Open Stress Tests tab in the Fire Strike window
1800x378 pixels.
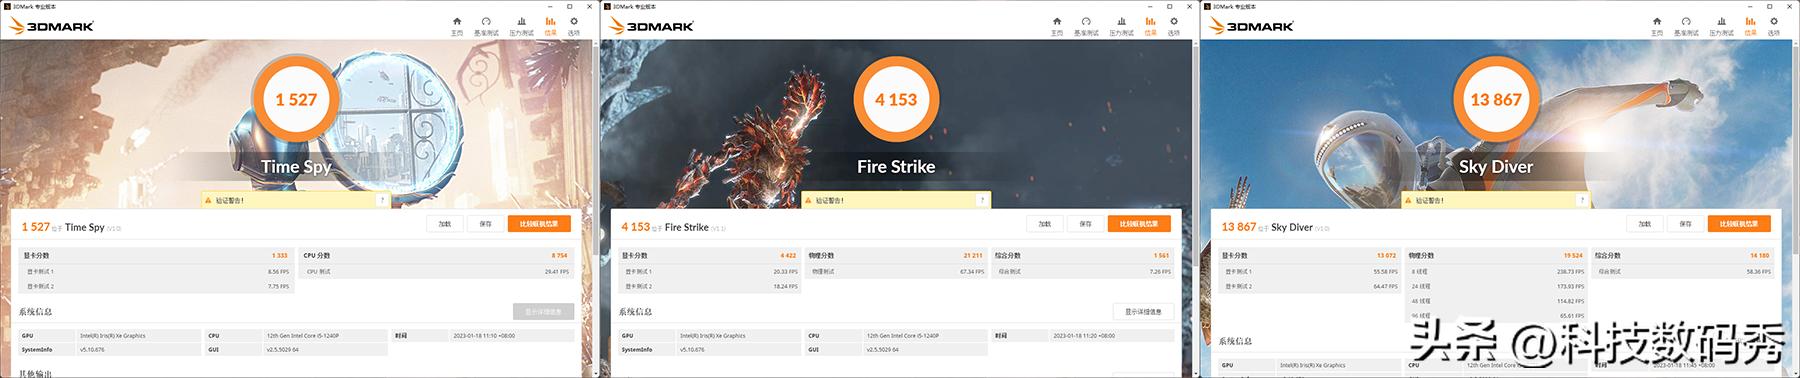coord(1122,26)
